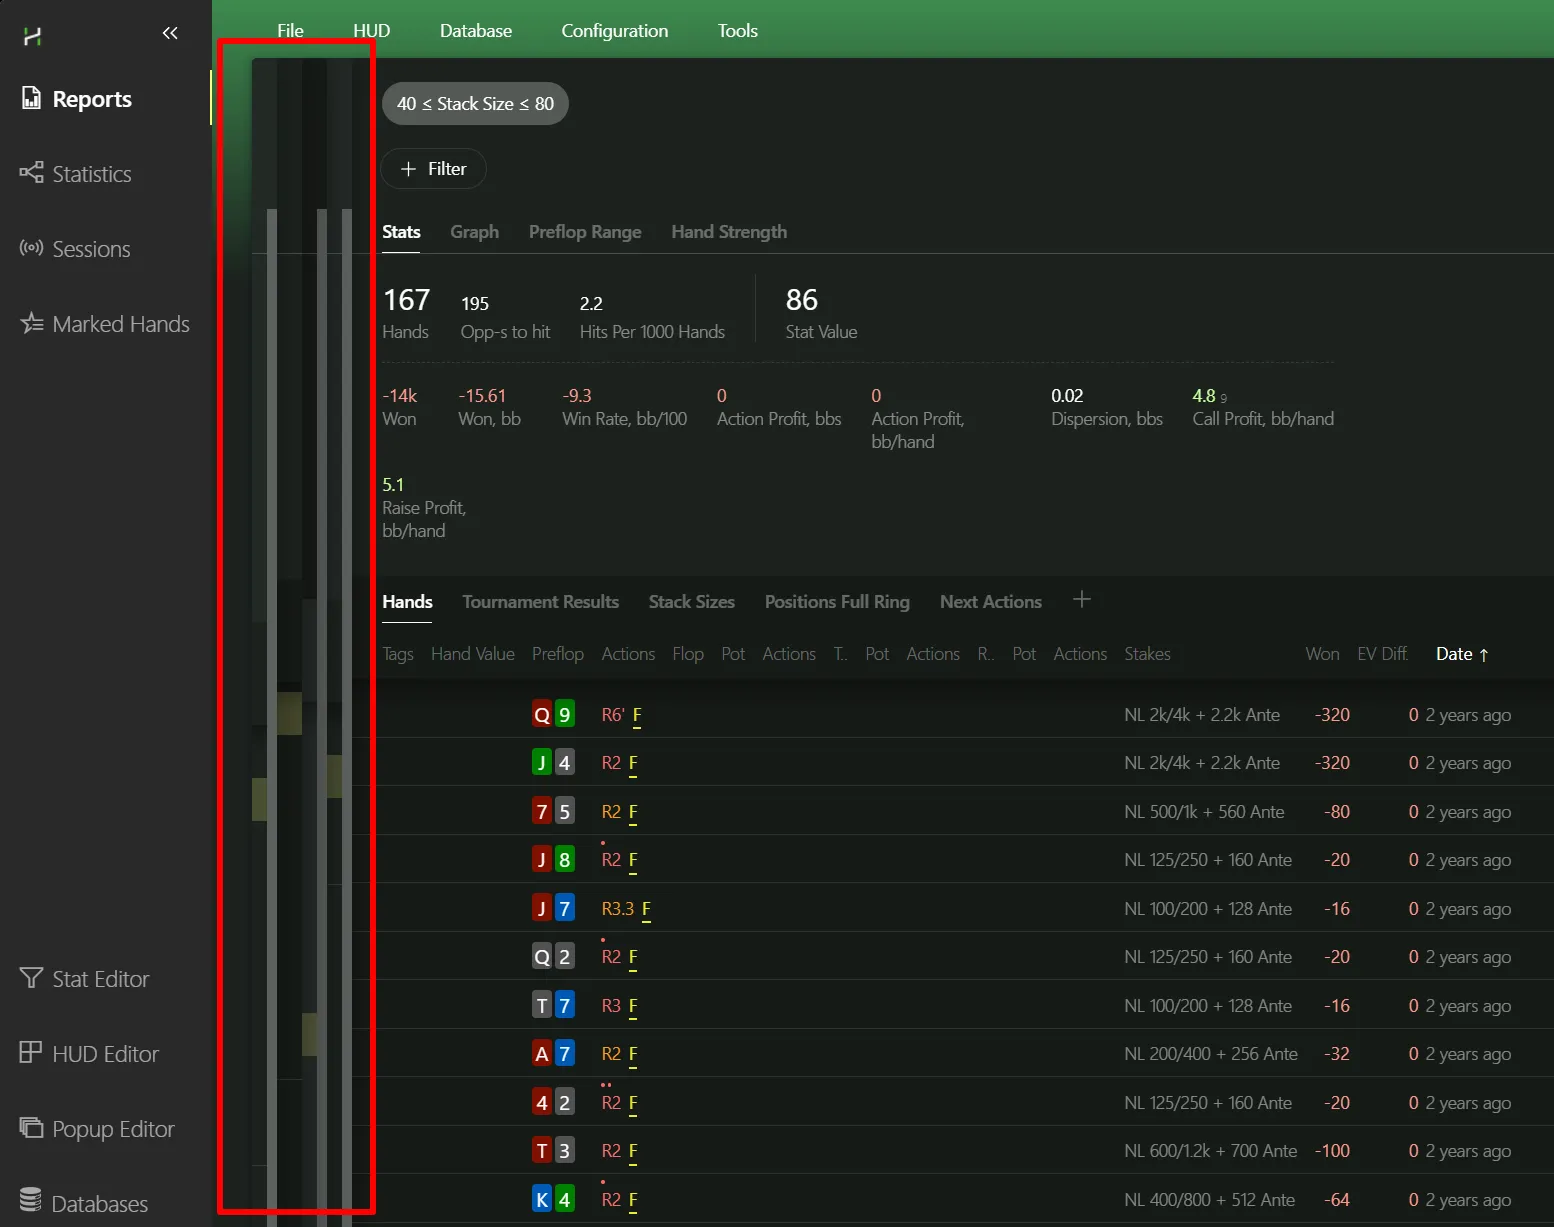Viewport: 1554px width, 1227px height.
Task: Switch to the Tournament Results tab
Action: 540,602
